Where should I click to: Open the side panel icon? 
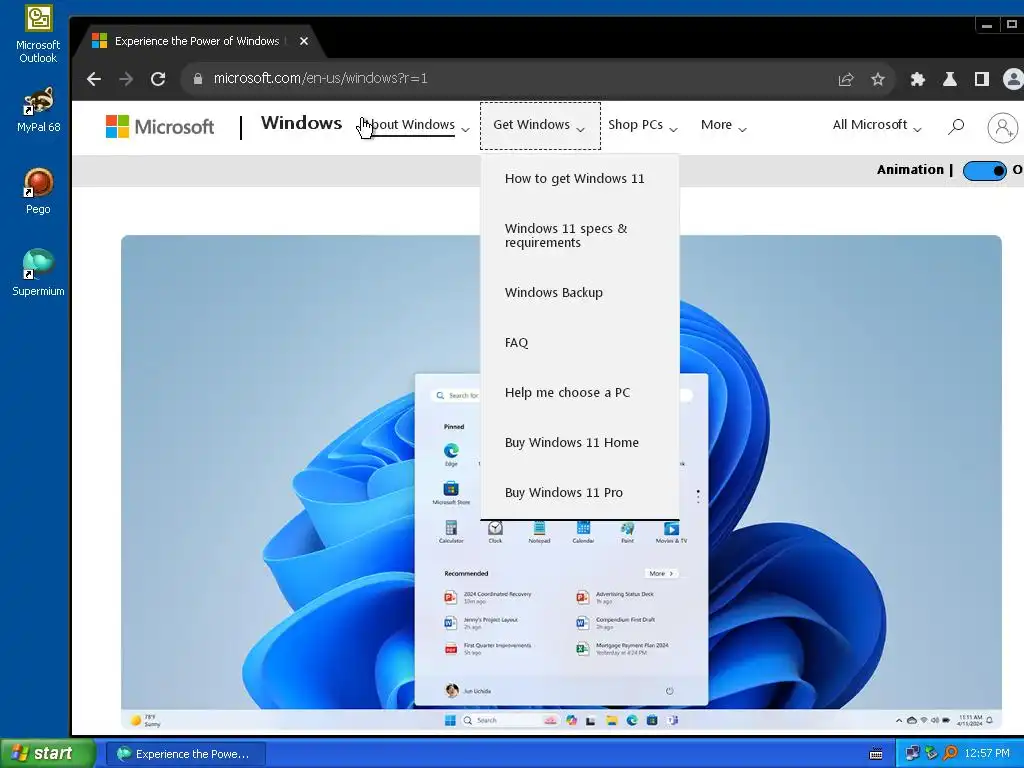pos(982,79)
